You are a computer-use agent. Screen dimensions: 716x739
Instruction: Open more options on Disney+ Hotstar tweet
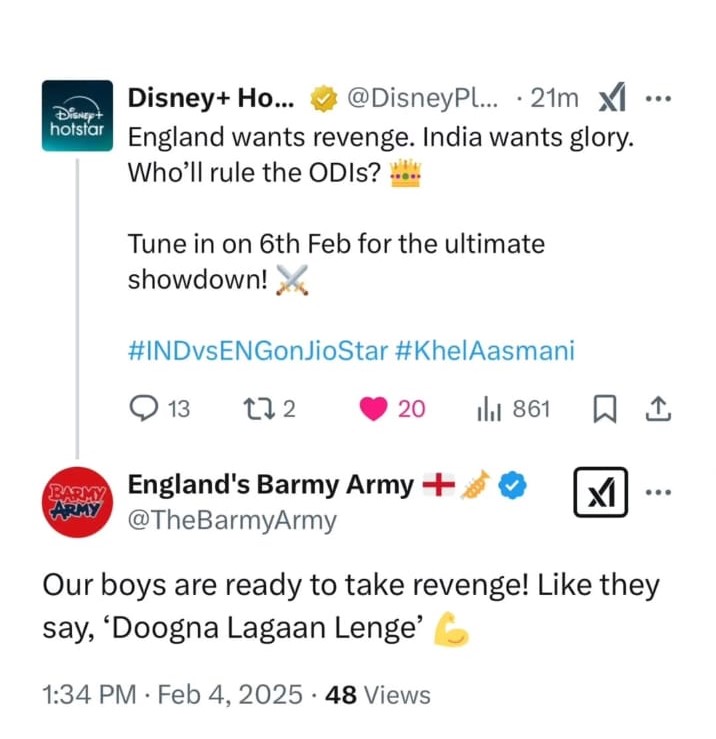[659, 98]
